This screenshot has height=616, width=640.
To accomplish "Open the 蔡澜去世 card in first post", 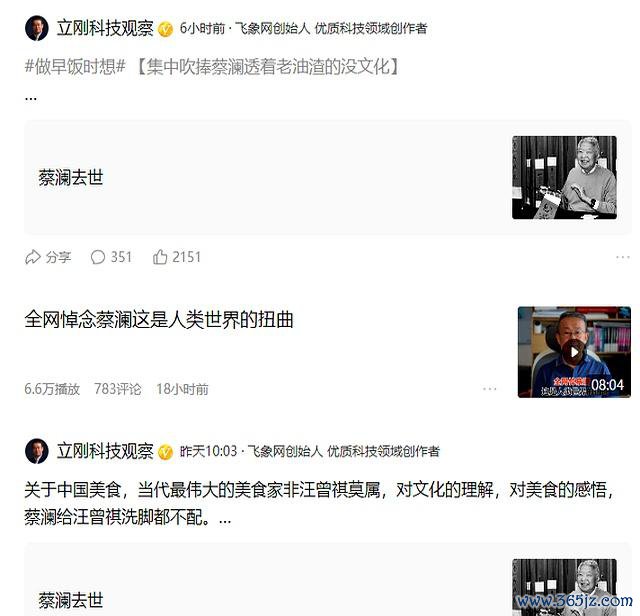I will [x=328, y=178].
